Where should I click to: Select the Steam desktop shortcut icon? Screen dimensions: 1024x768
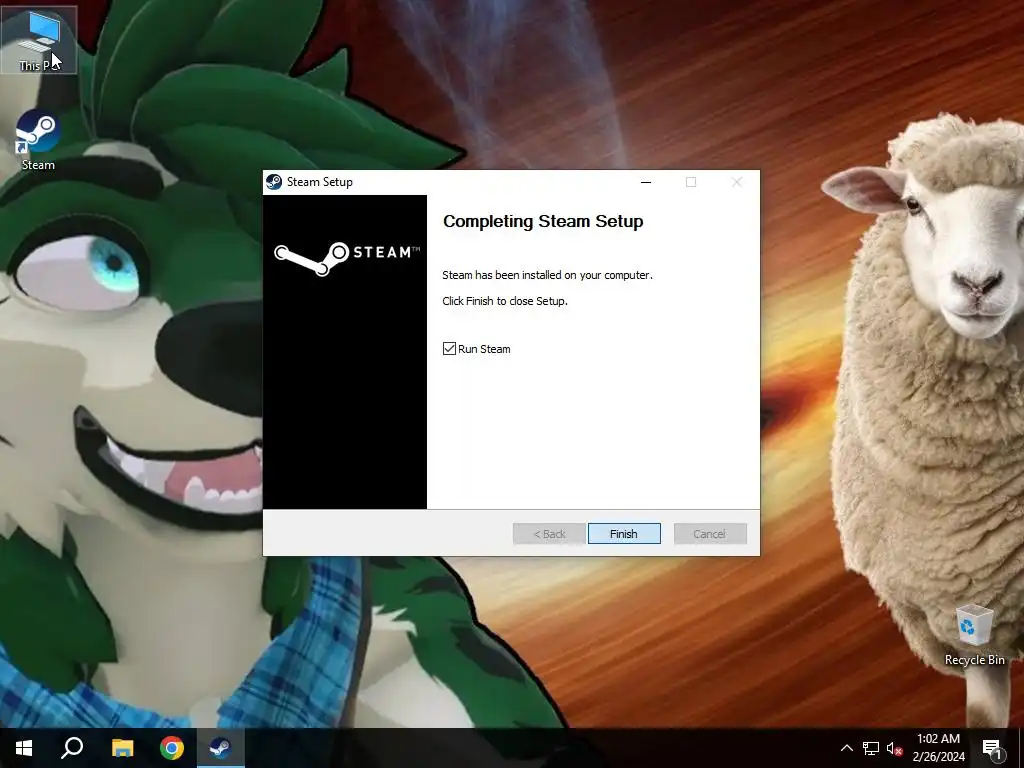click(38, 140)
